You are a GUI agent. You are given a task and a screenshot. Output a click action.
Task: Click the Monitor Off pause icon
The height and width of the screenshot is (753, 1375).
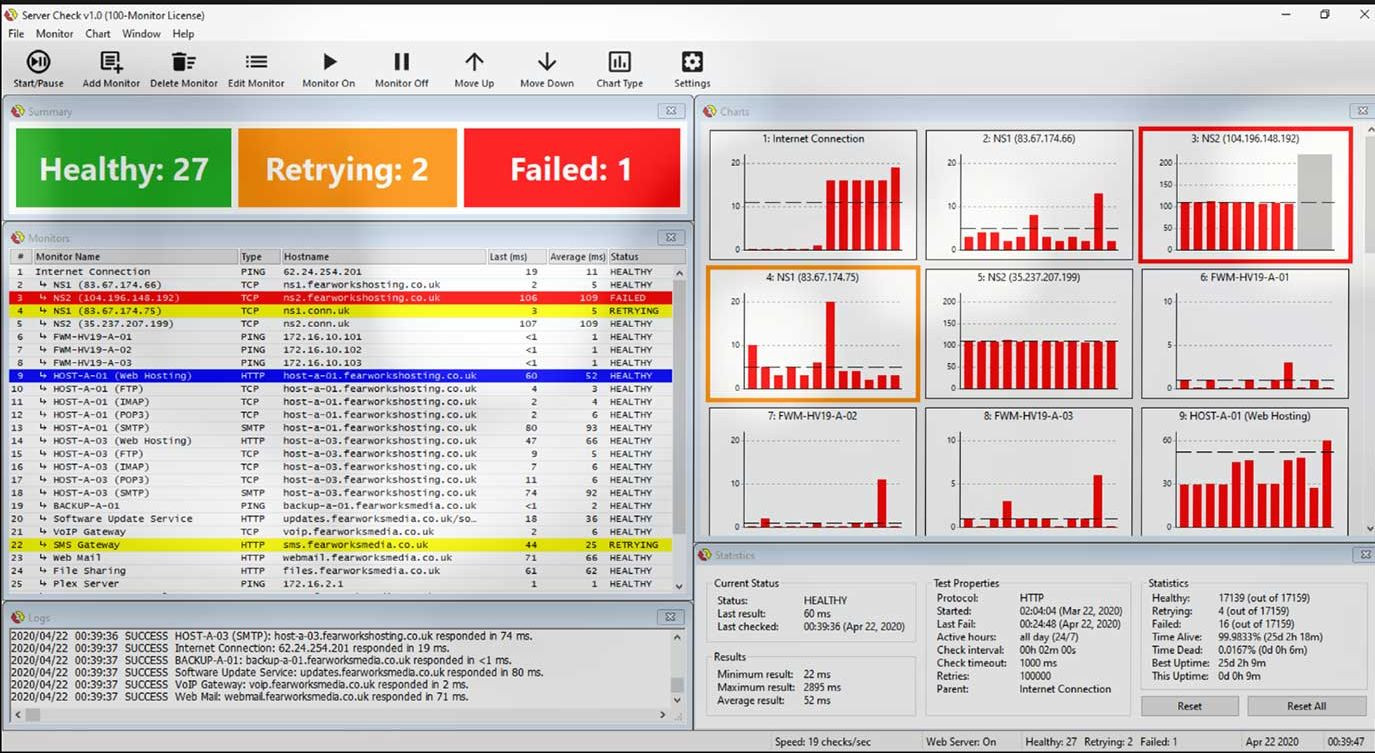(x=401, y=62)
